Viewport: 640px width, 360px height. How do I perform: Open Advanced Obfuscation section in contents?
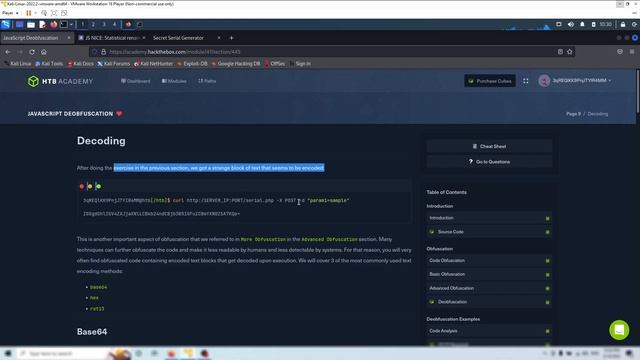[489, 288]
